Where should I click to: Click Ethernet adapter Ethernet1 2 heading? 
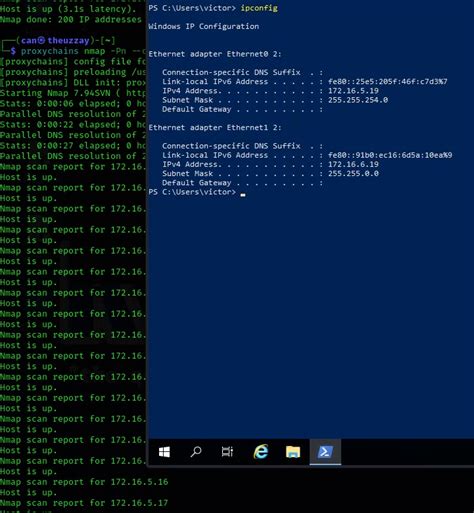coord(215,128)
